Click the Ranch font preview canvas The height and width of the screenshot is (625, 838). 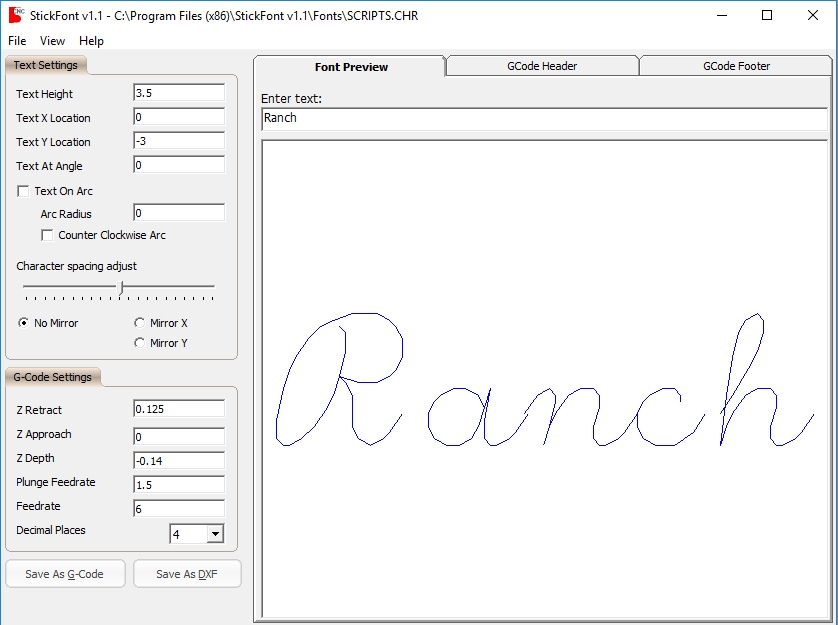pos(545,379)
